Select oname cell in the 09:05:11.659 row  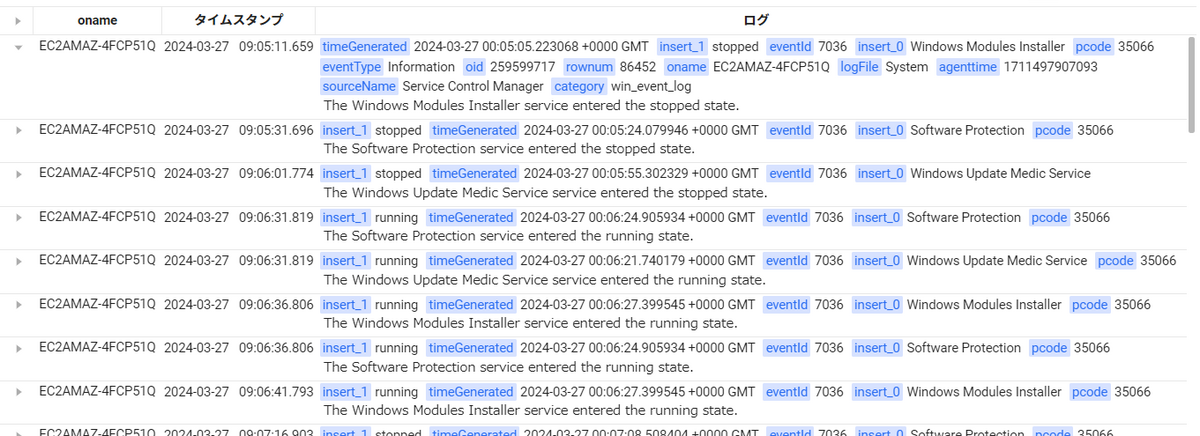(x=97, y=46)
